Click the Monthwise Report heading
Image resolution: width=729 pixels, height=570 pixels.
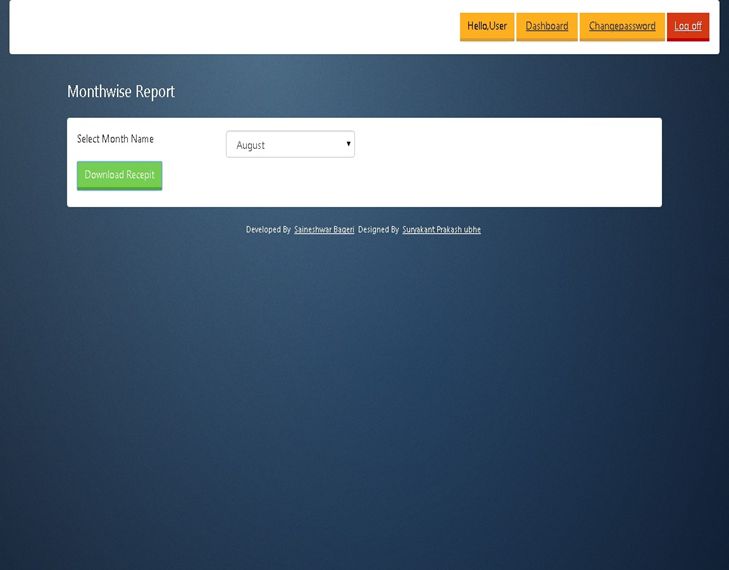click(121, 91)
